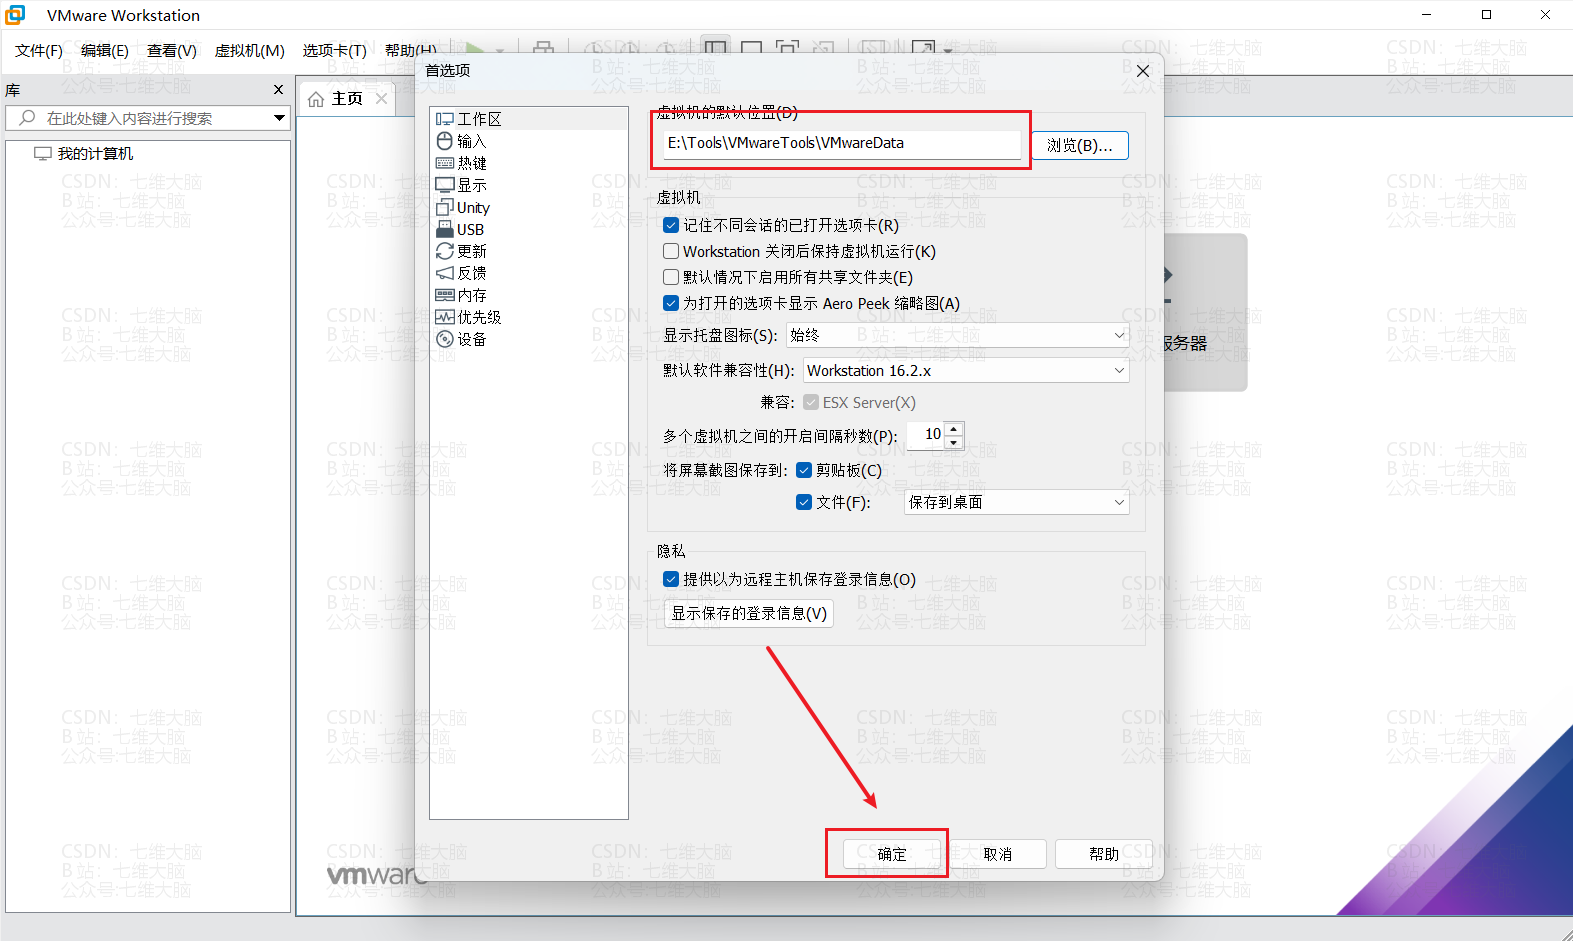Click the library search input box
Viewport: 1573px width, 941px height.
coord(148,118)
